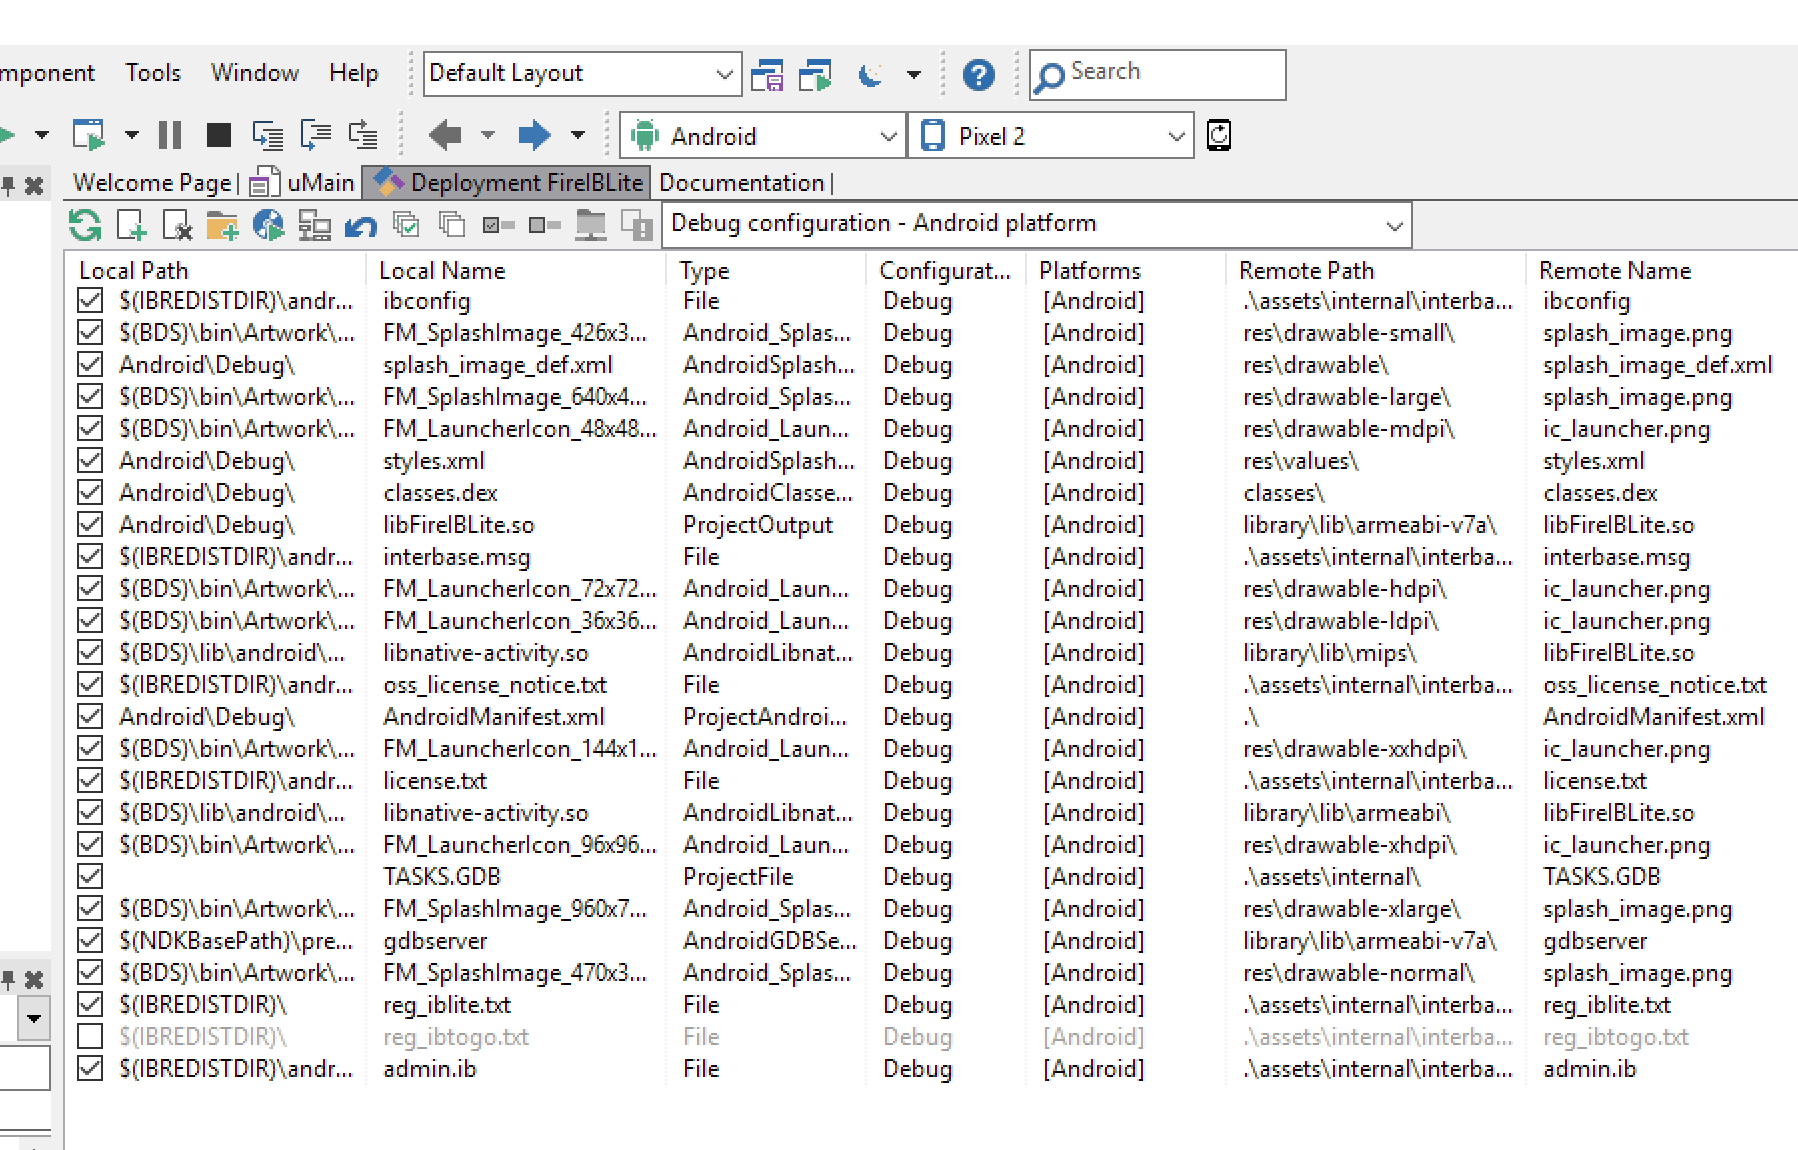Screen dimensions: 1798x1150
Task: Toggle checkbox for classes.dex row
Action: [90, 492]
